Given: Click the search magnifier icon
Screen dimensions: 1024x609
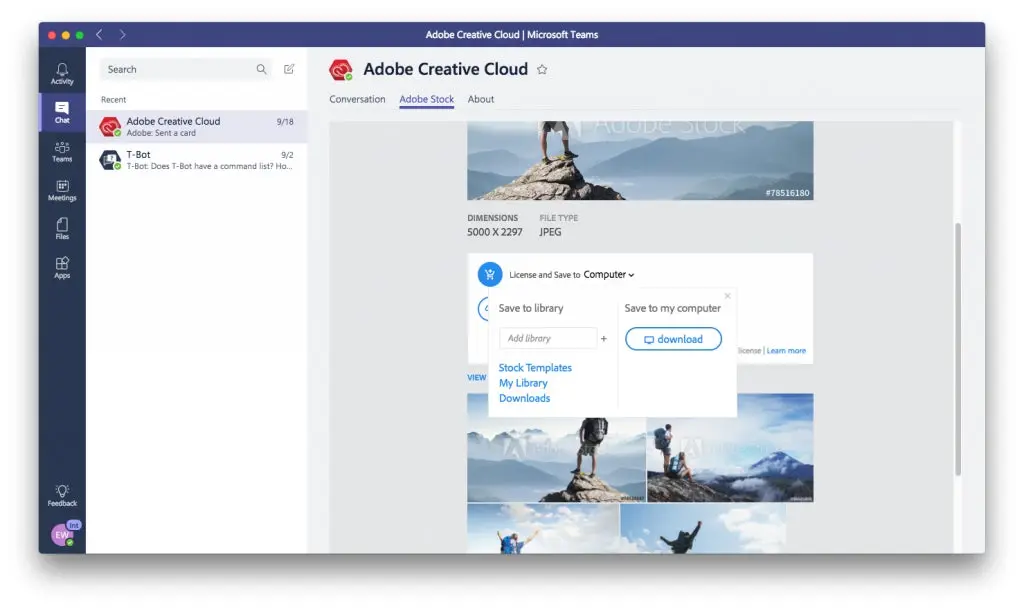Looking at the screenshot, I should (261, 69).
